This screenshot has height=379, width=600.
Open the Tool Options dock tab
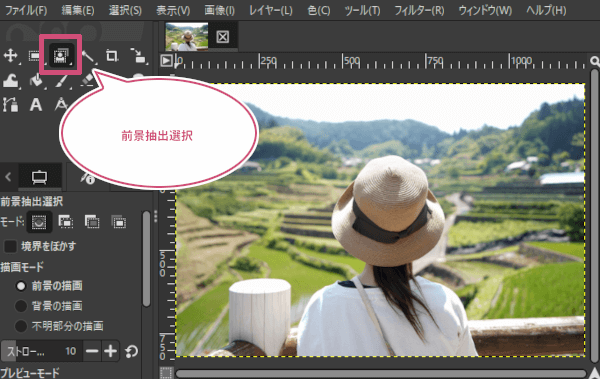coord(39,177)
